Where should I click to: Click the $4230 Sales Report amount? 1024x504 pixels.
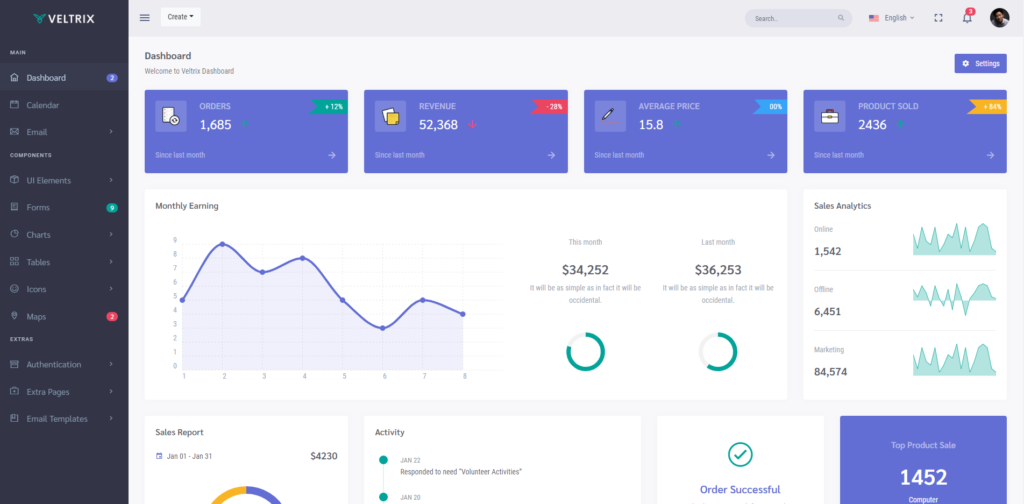click(x=324, y=456)
